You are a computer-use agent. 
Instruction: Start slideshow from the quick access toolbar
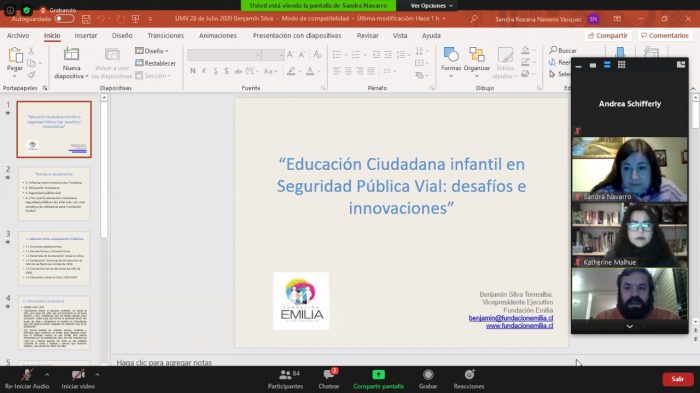136,19
